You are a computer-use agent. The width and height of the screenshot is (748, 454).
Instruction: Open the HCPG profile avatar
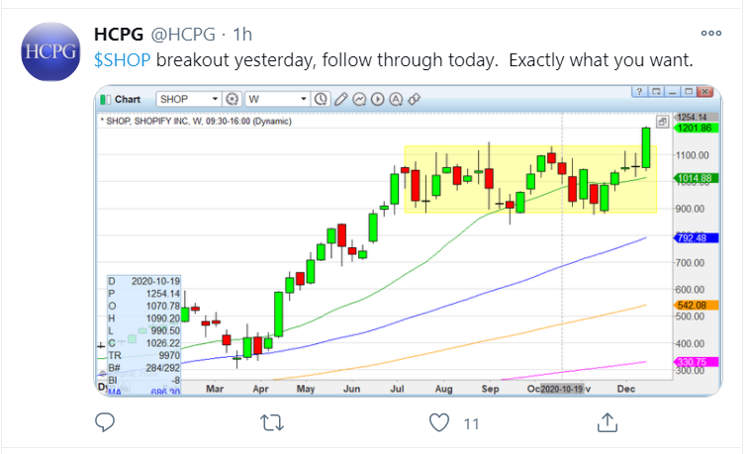[51, 52]
